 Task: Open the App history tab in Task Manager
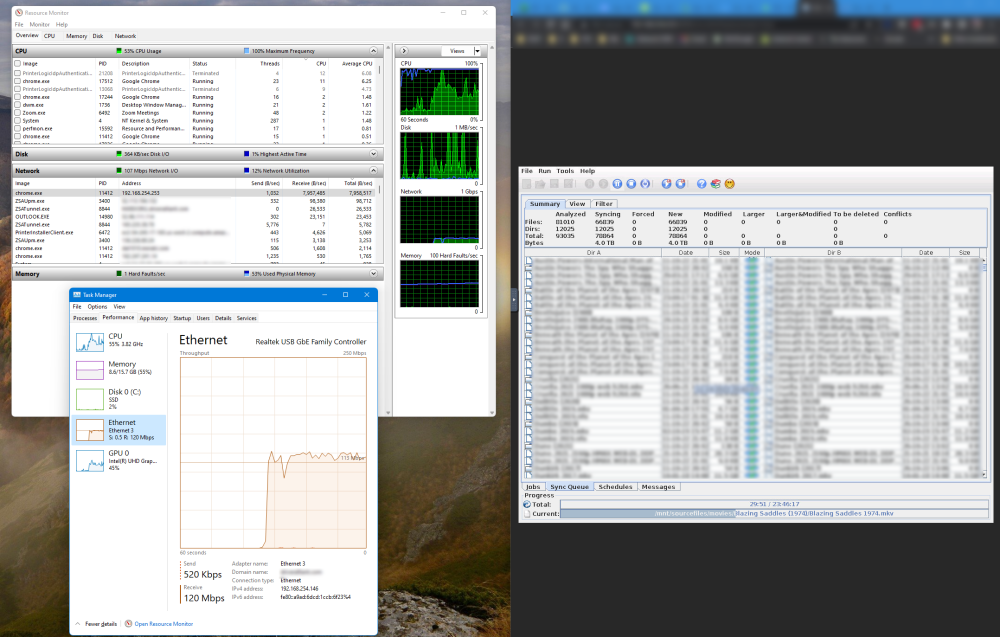pyautogui.click(x=154, y=318)
